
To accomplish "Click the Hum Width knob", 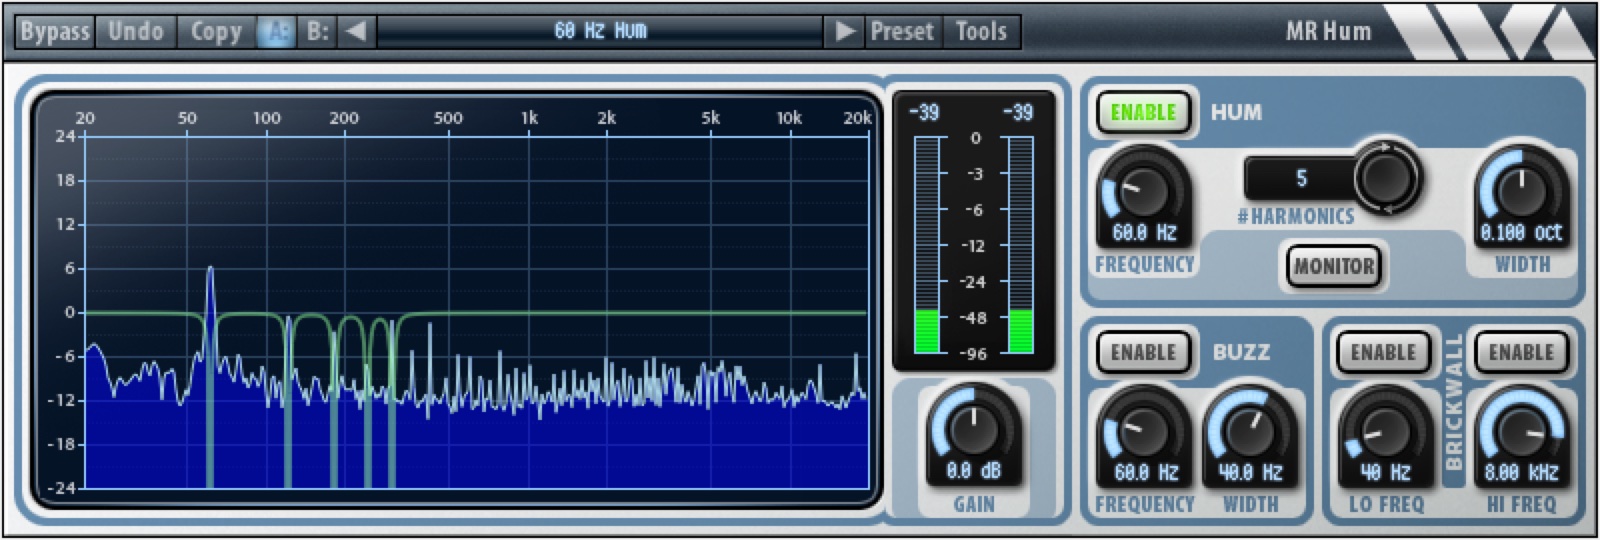I will (1519, 186).
